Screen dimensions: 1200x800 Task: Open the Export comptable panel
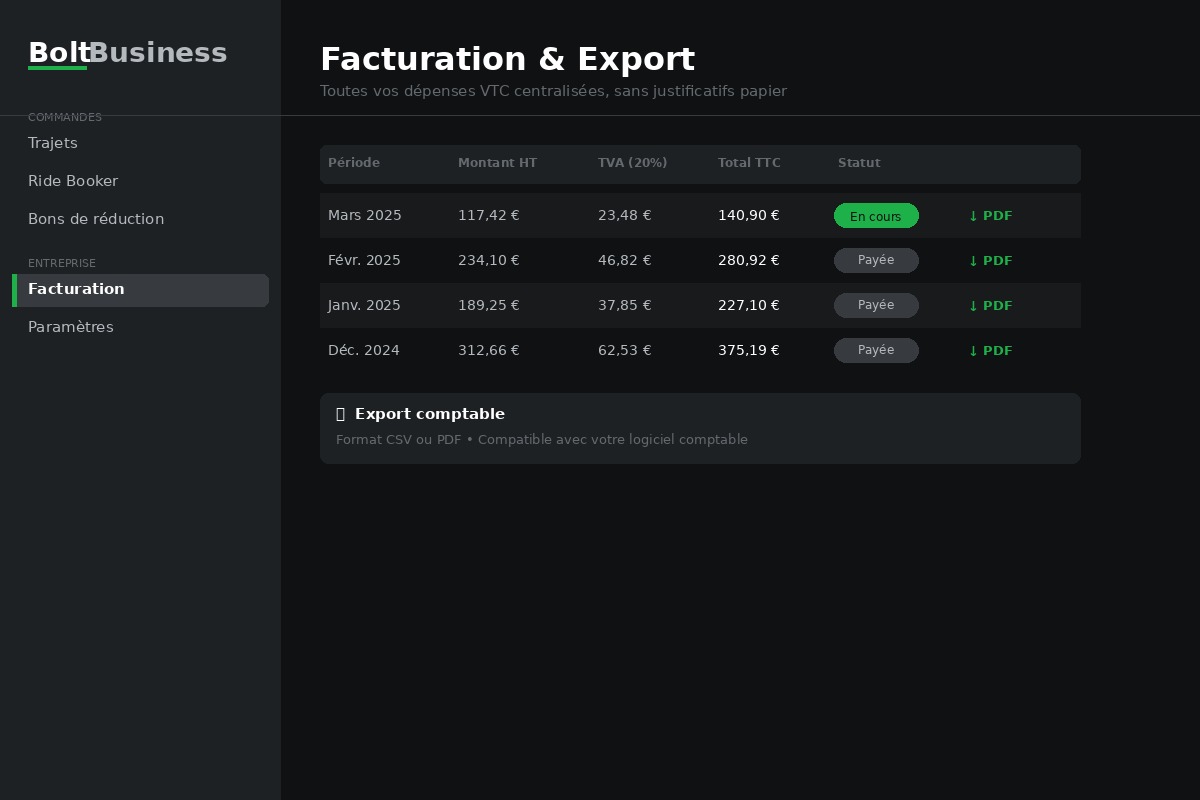(x=700, y=428)
